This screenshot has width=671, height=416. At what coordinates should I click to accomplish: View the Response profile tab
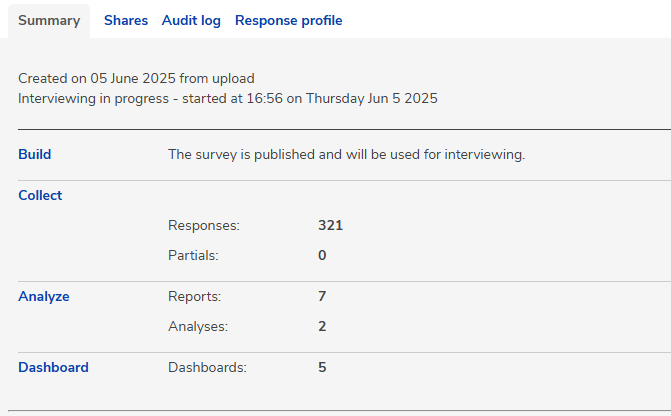[x=288, y=21]
